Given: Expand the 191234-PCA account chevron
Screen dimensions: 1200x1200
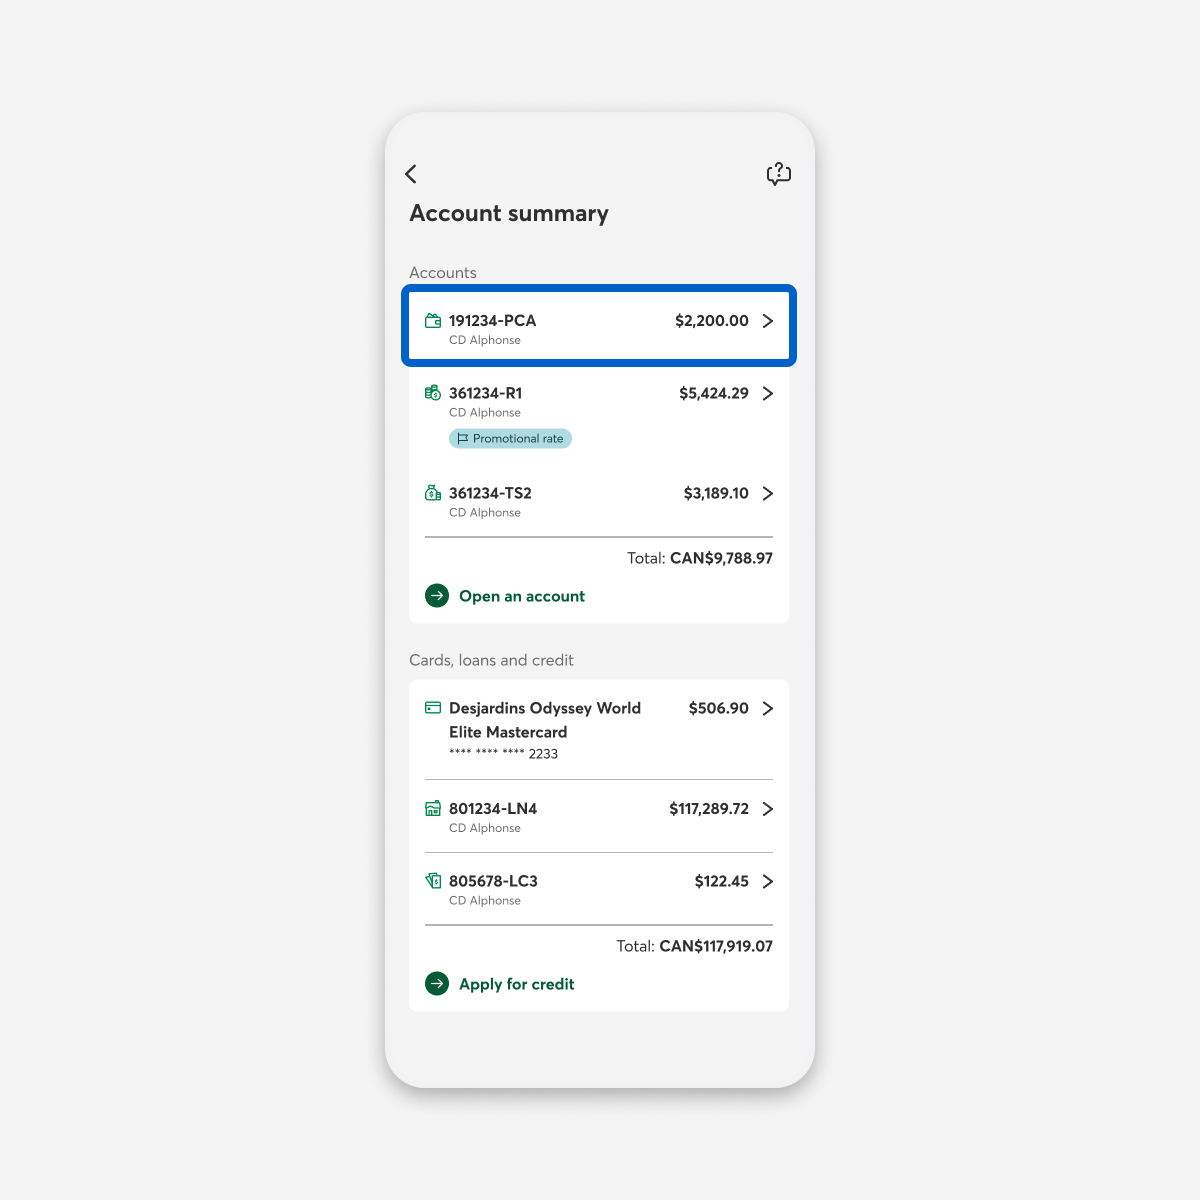Looking at the screenshot, I should click(768, 321).
